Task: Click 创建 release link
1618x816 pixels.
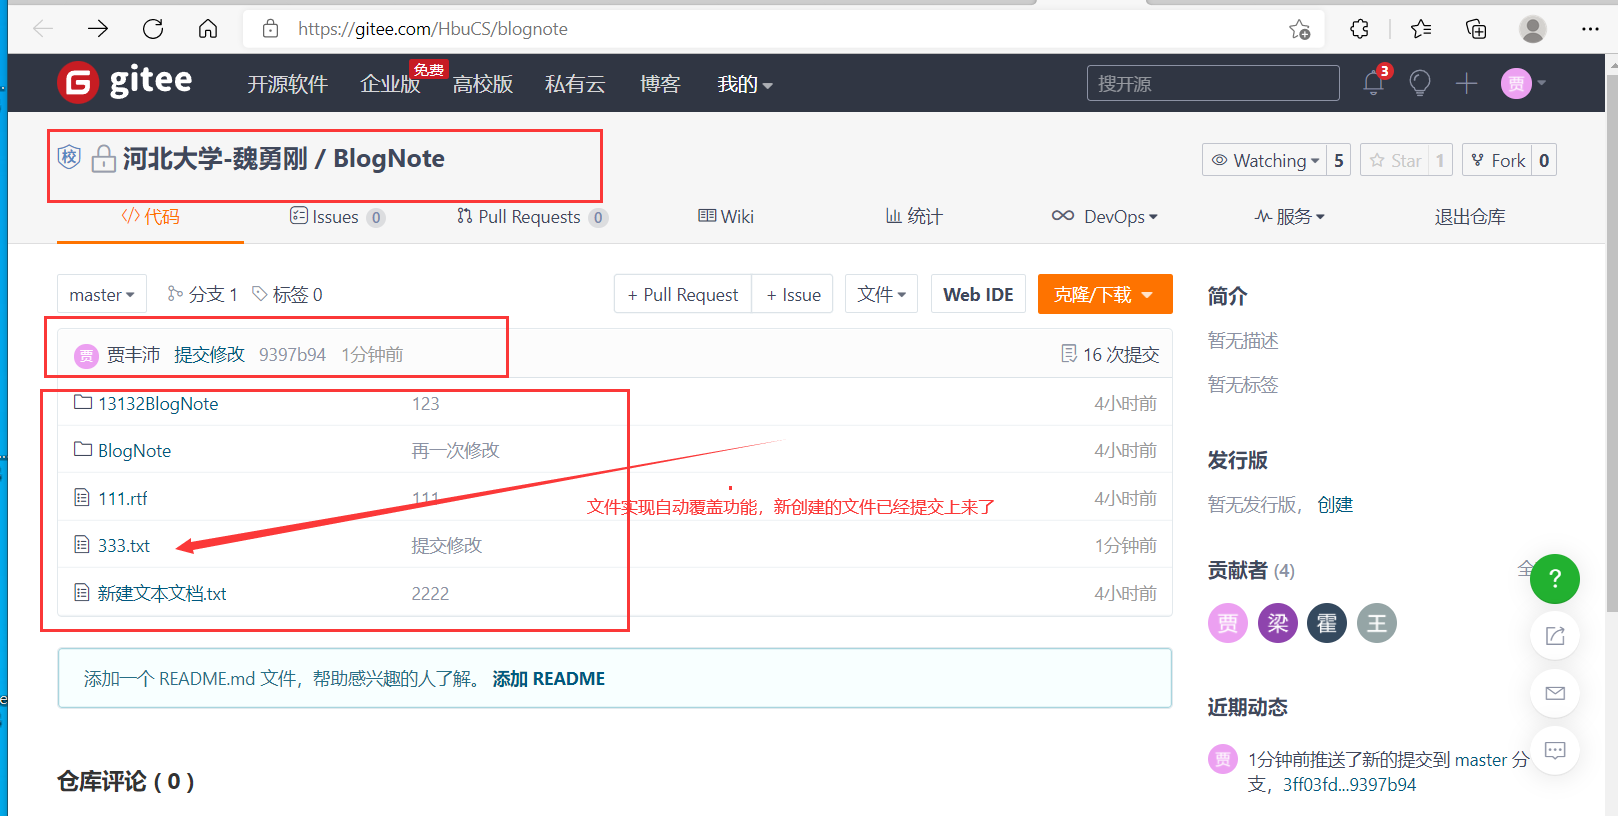Action: tap(1335, 504)
